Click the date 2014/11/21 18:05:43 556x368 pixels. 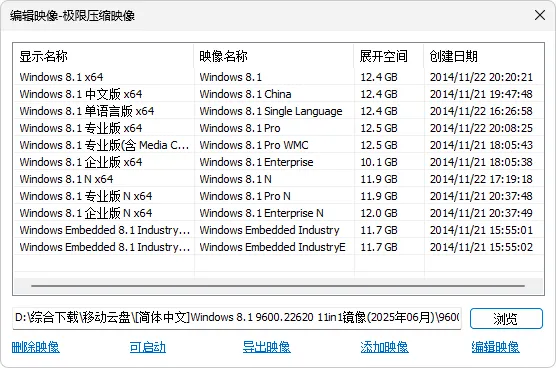click(x=481, y=145)
